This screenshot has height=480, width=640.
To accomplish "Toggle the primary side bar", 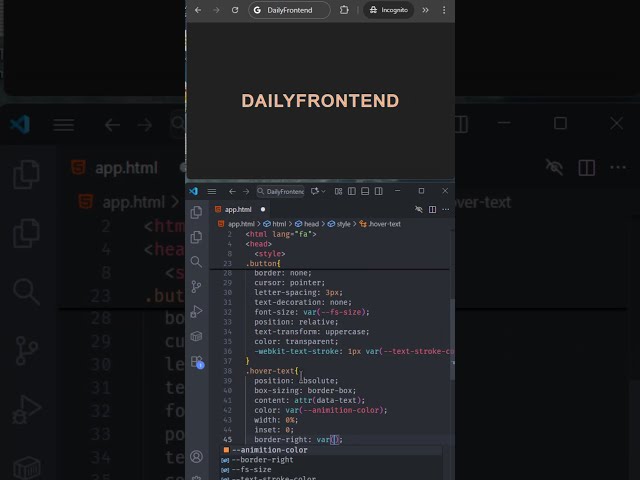I will (352, 191).
